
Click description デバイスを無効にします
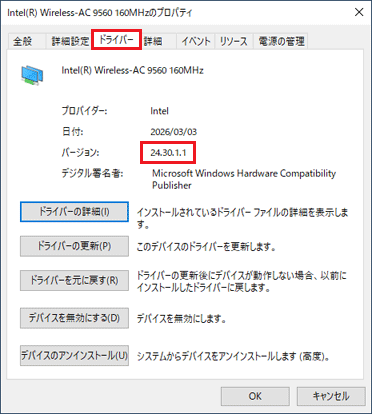(x=182, y=319)
